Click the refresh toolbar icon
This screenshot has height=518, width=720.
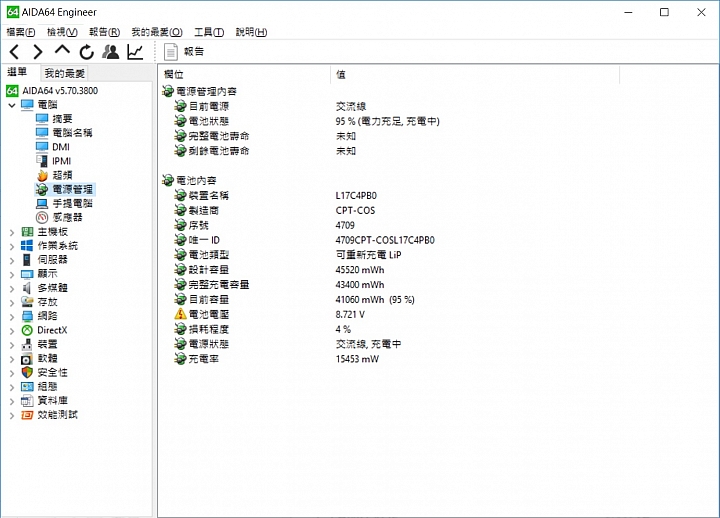pos(86,52)
